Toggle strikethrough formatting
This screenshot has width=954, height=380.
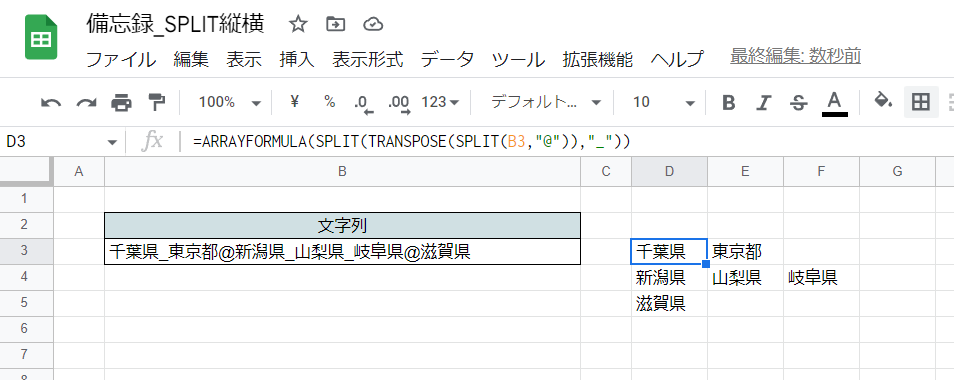[798, 102]
